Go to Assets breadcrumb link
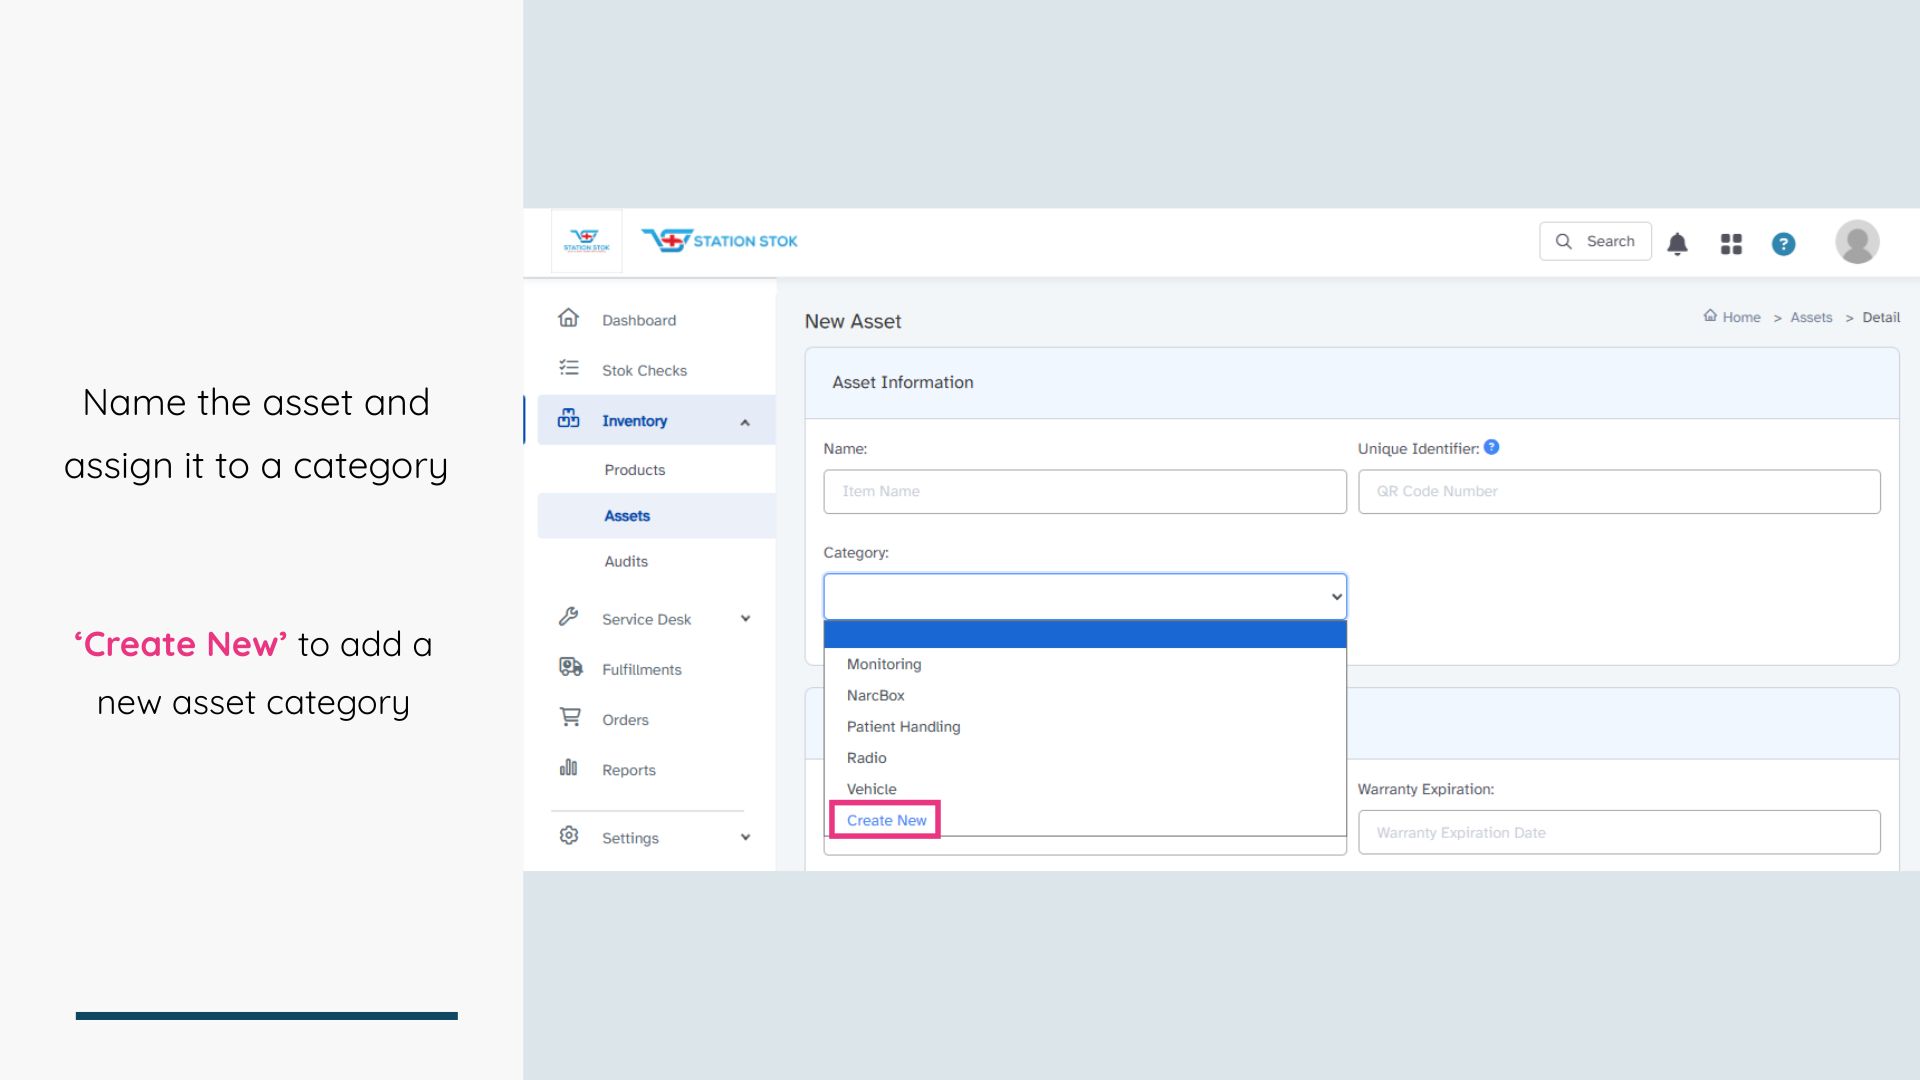Screen dimensions: 1920x1080 pos(1810,317)
